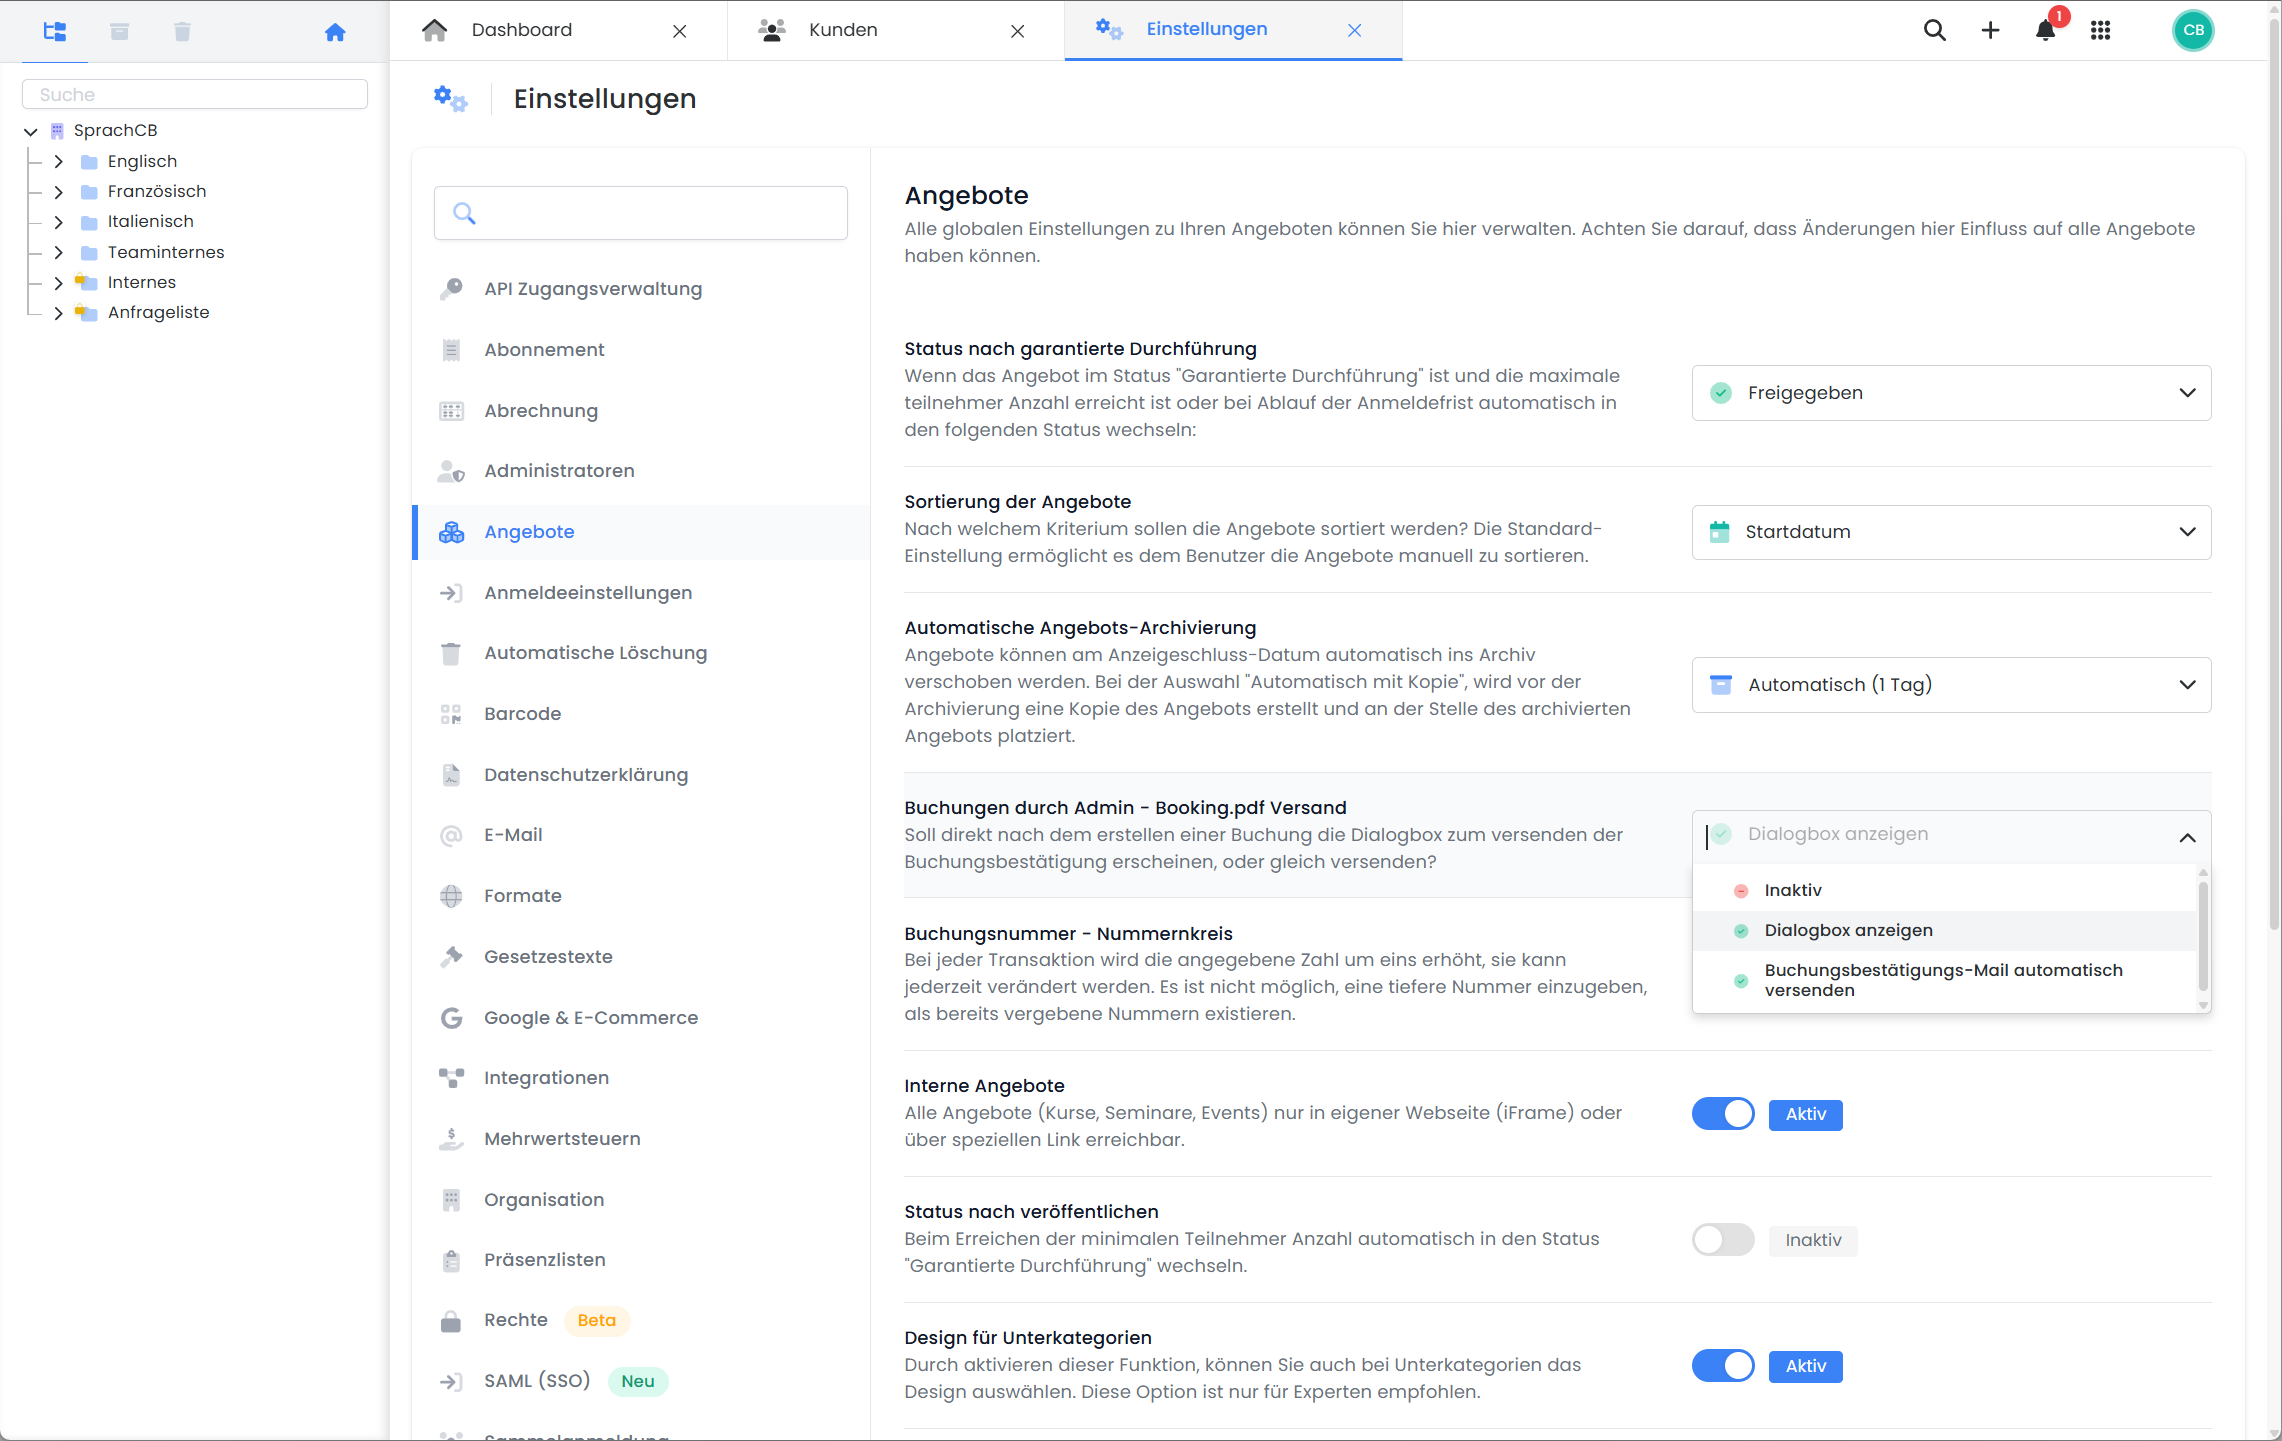2282x1441 pixels.
Task: Expand the Sortierung der Angebote dropdown
Action: [x=1949, y=532]
